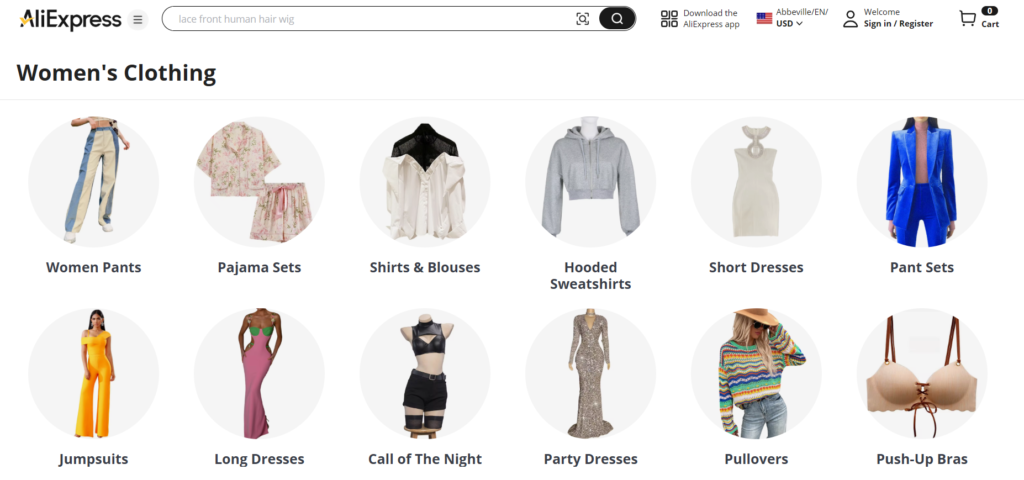Click the user profile icon
1024x480 pixels.
[850, 19]
